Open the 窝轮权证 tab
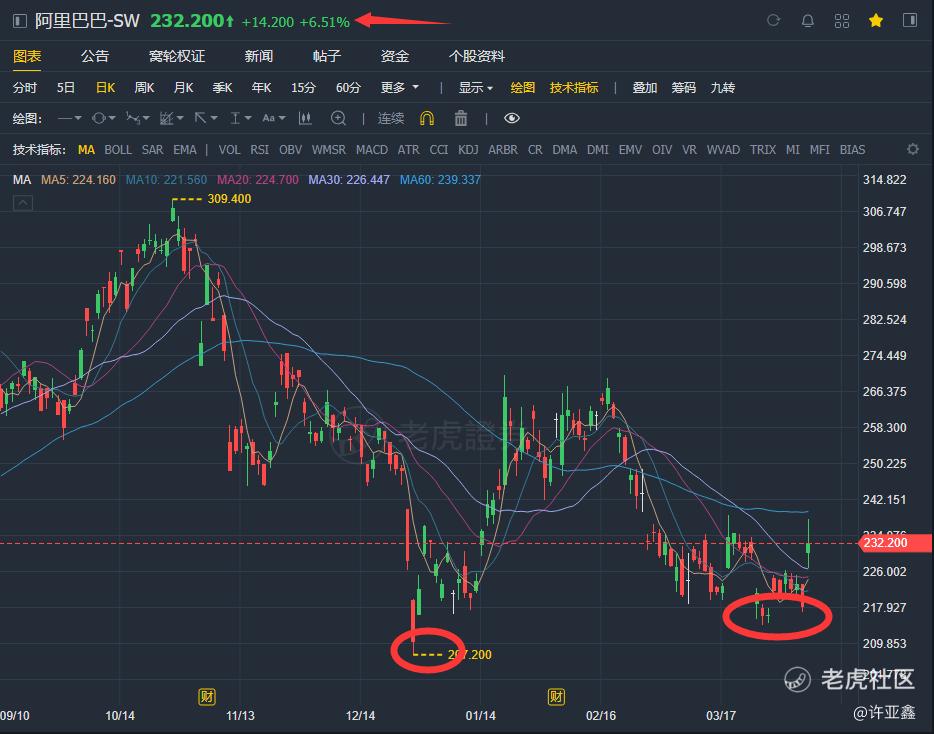The width and height of the screenshot is (934, 734). coord(177,57)
